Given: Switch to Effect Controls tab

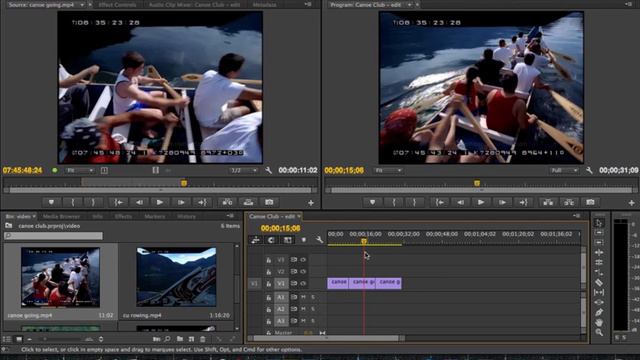Looking at the screenshot, I should pyautogui.click(x=117, y=5).
